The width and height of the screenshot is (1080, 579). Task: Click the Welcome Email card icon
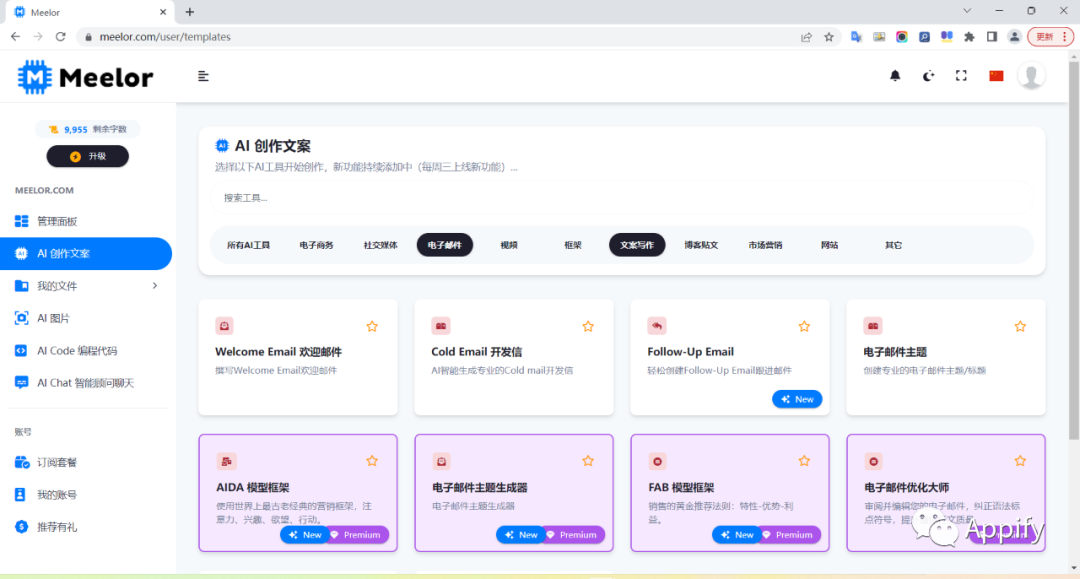(225, 326)
